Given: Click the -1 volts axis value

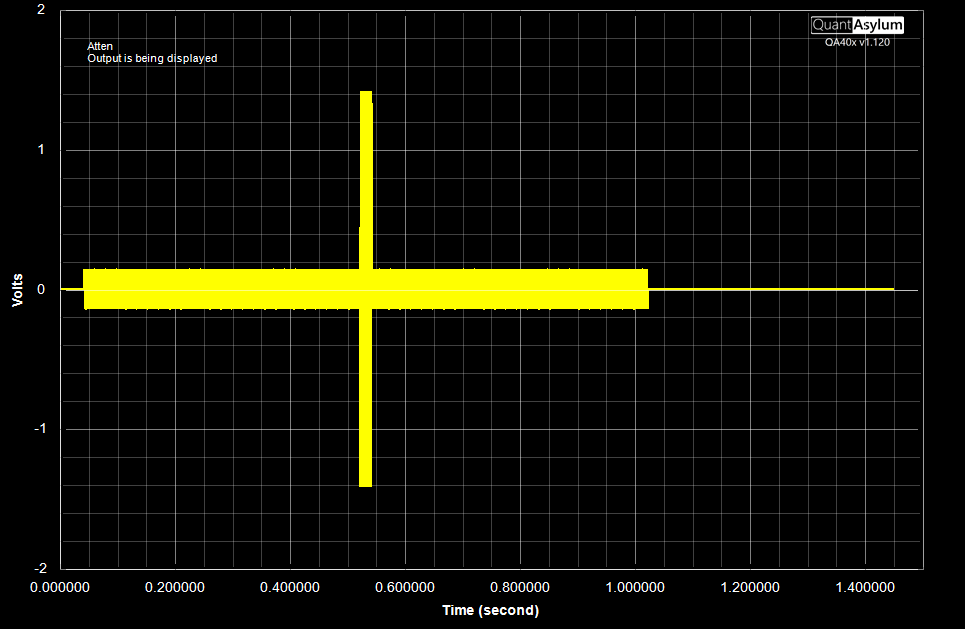Looking at the screenshot, I should (39, 428).
